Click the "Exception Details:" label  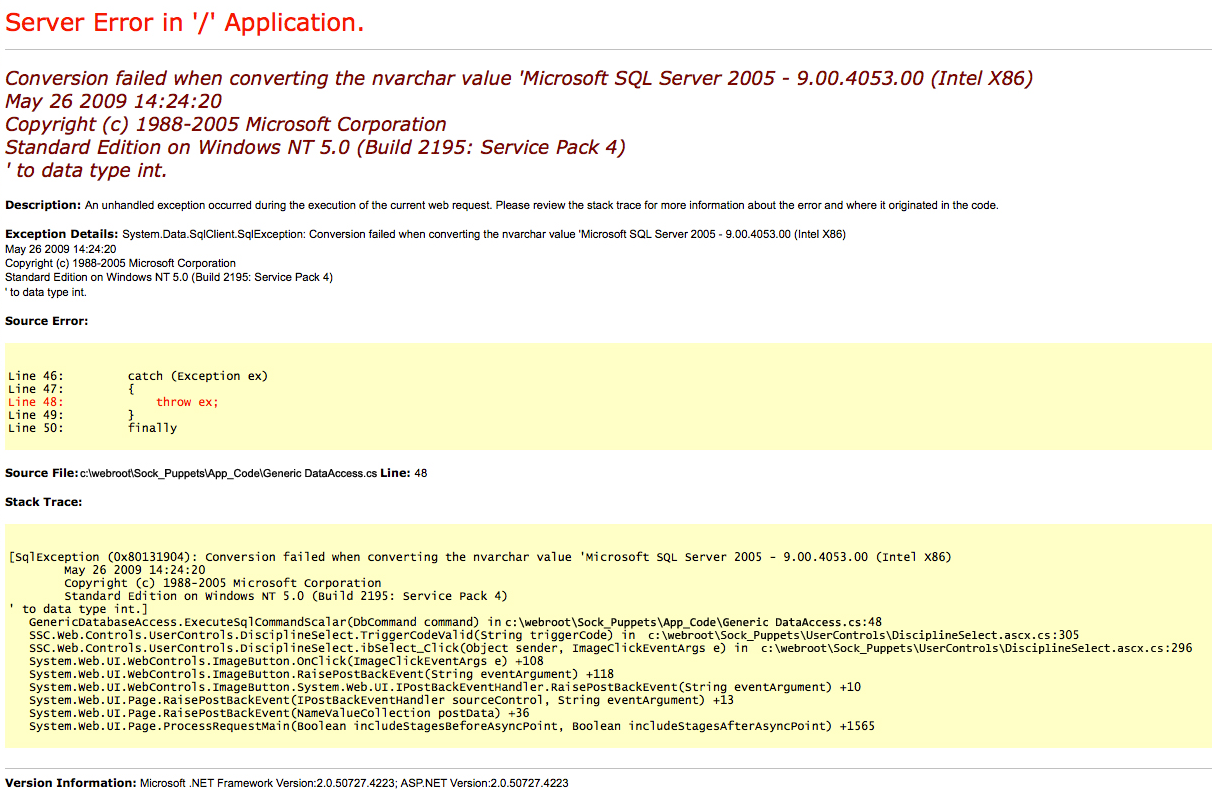click(62, 234)
